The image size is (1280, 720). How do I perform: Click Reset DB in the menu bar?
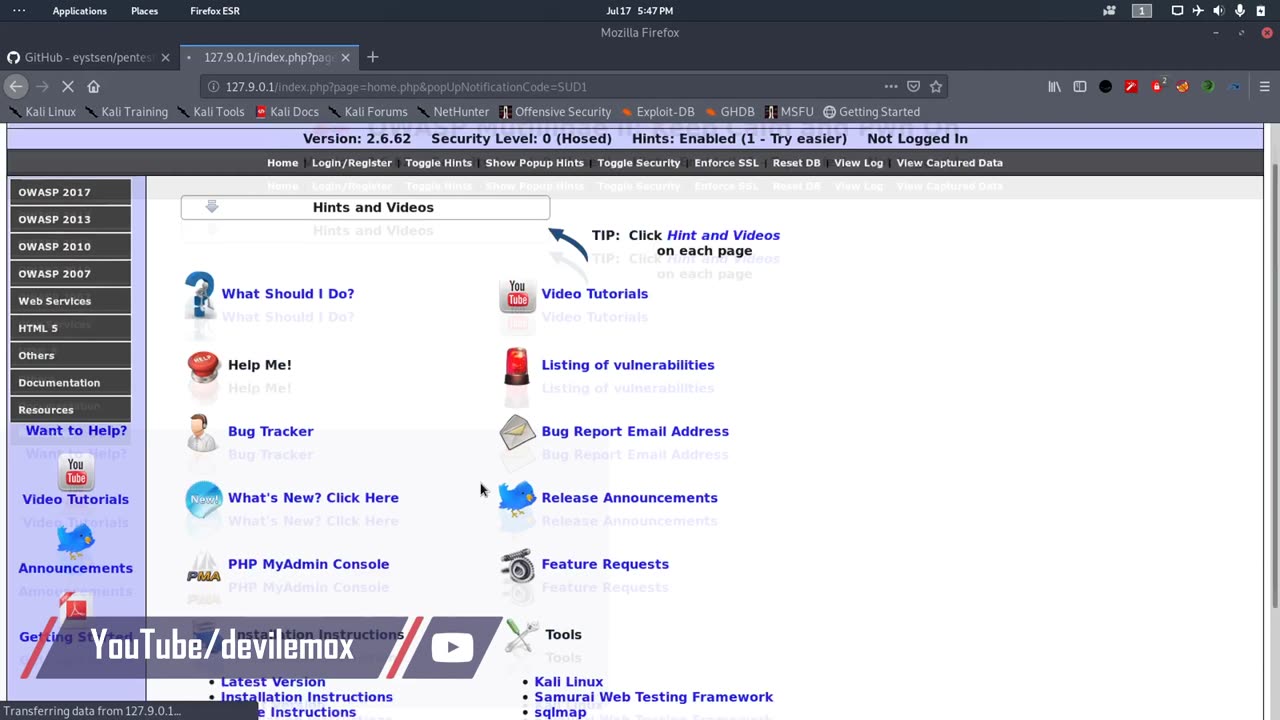796,163
